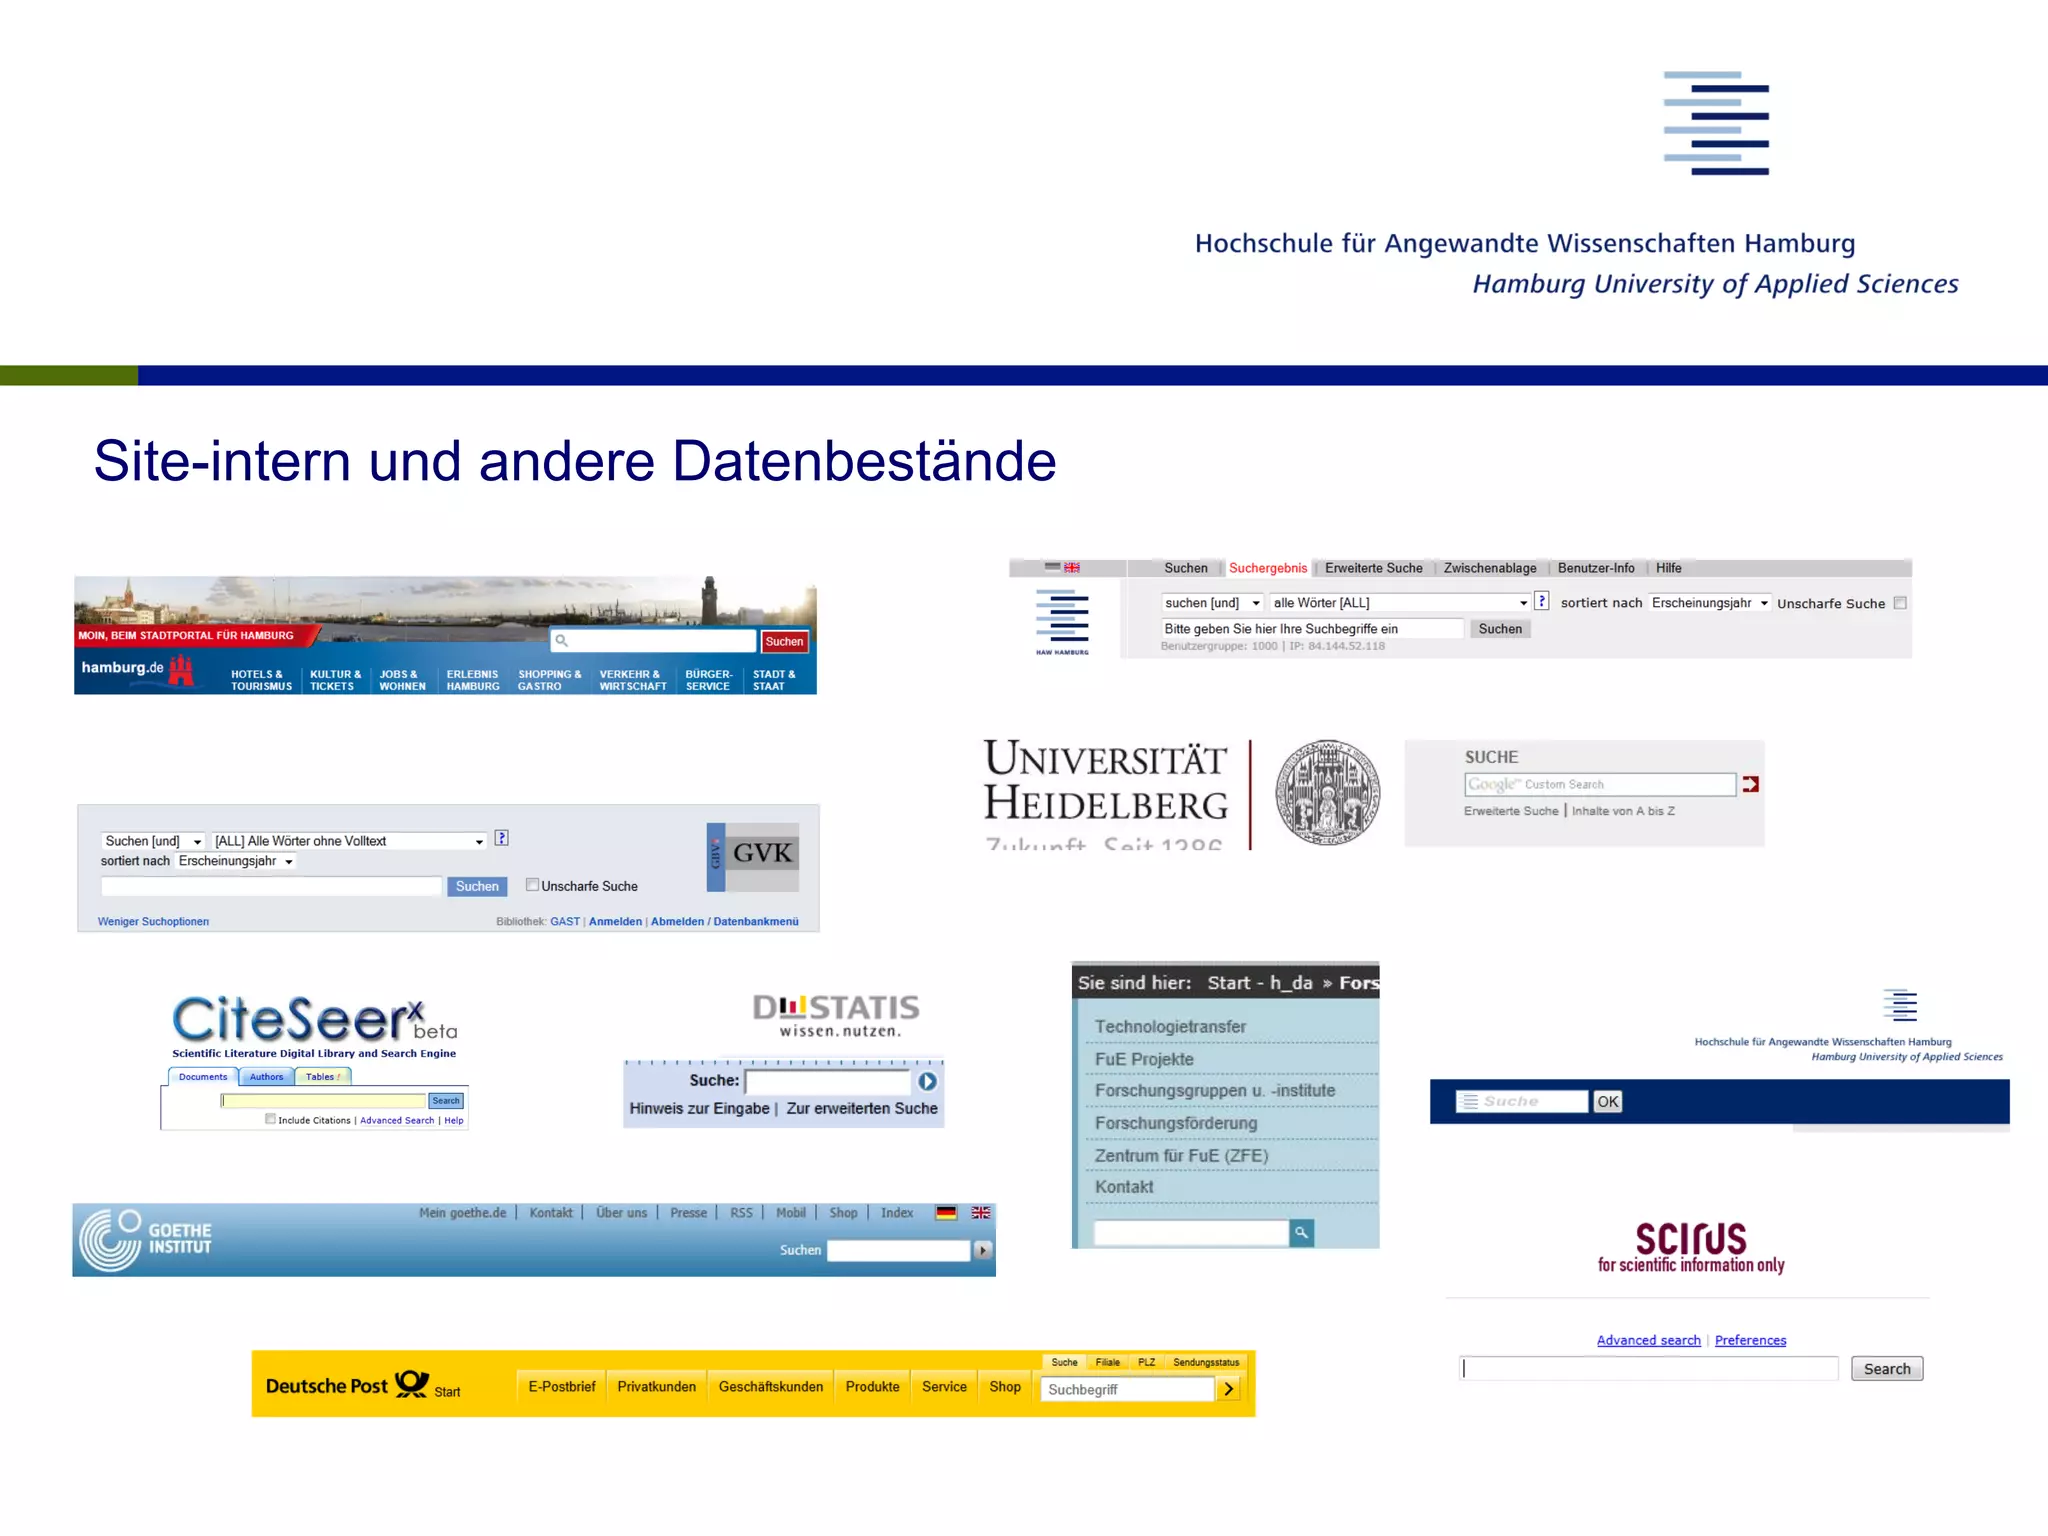Click the Anmelden link in GVK

[615, 922]
